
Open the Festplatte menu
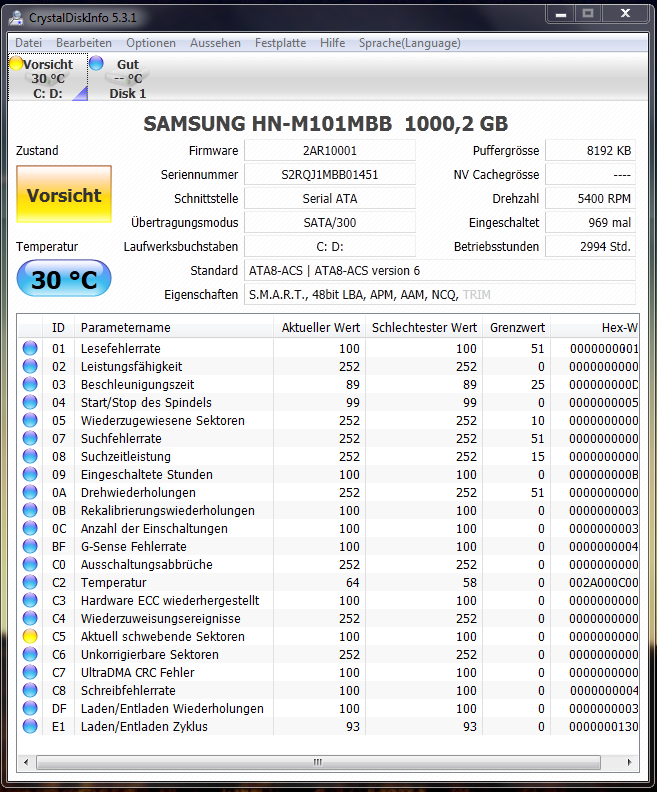(280, 43)
